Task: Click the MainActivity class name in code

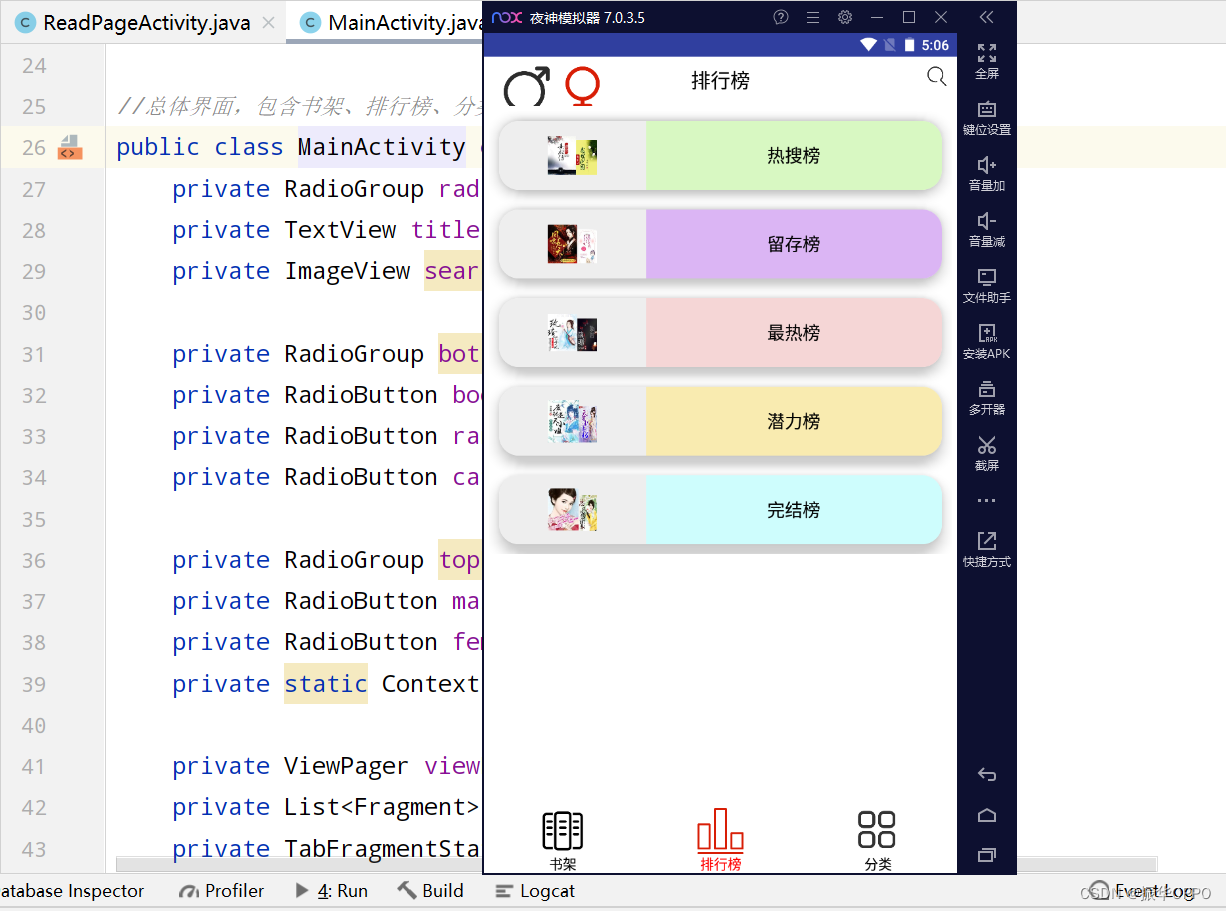Action: pyautogui.click(x=382, y=147)
